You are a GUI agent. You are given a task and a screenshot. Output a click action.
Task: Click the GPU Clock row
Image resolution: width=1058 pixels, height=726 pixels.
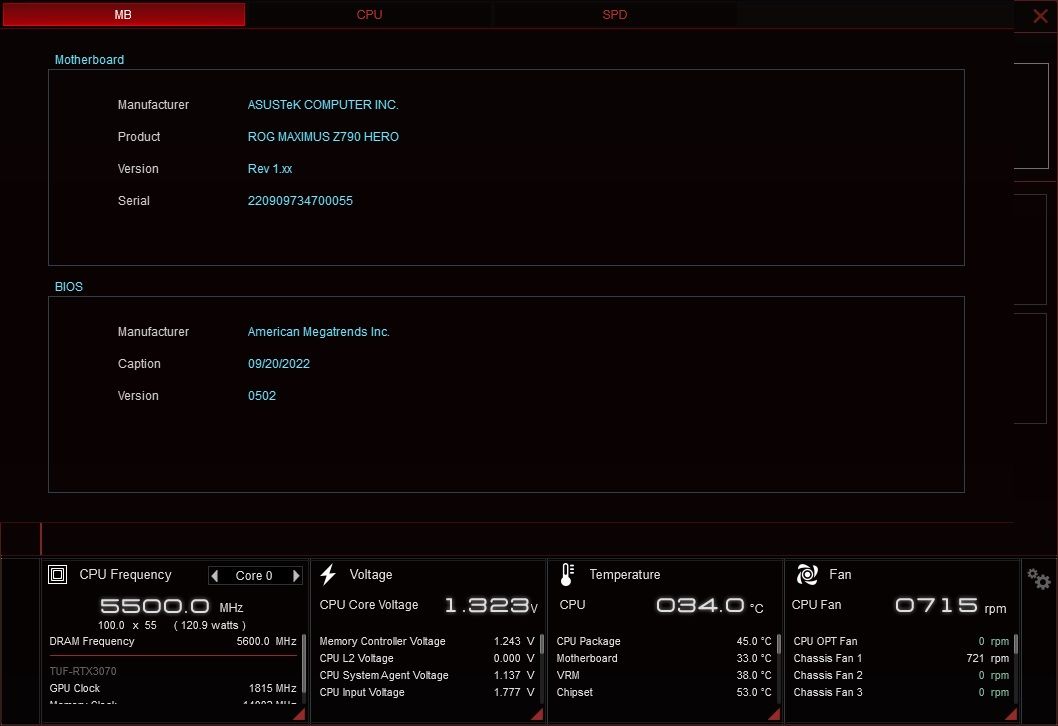point(173,688)
